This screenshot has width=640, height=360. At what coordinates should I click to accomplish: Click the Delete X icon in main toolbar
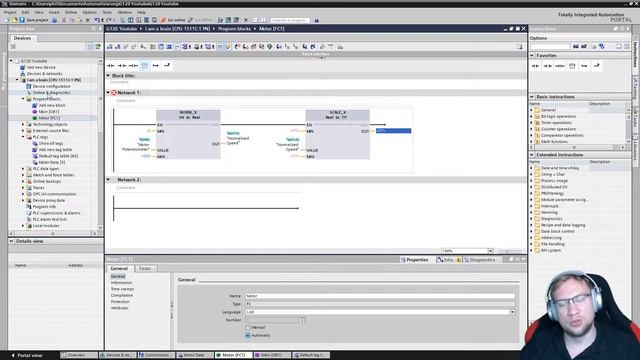(87, 20)
